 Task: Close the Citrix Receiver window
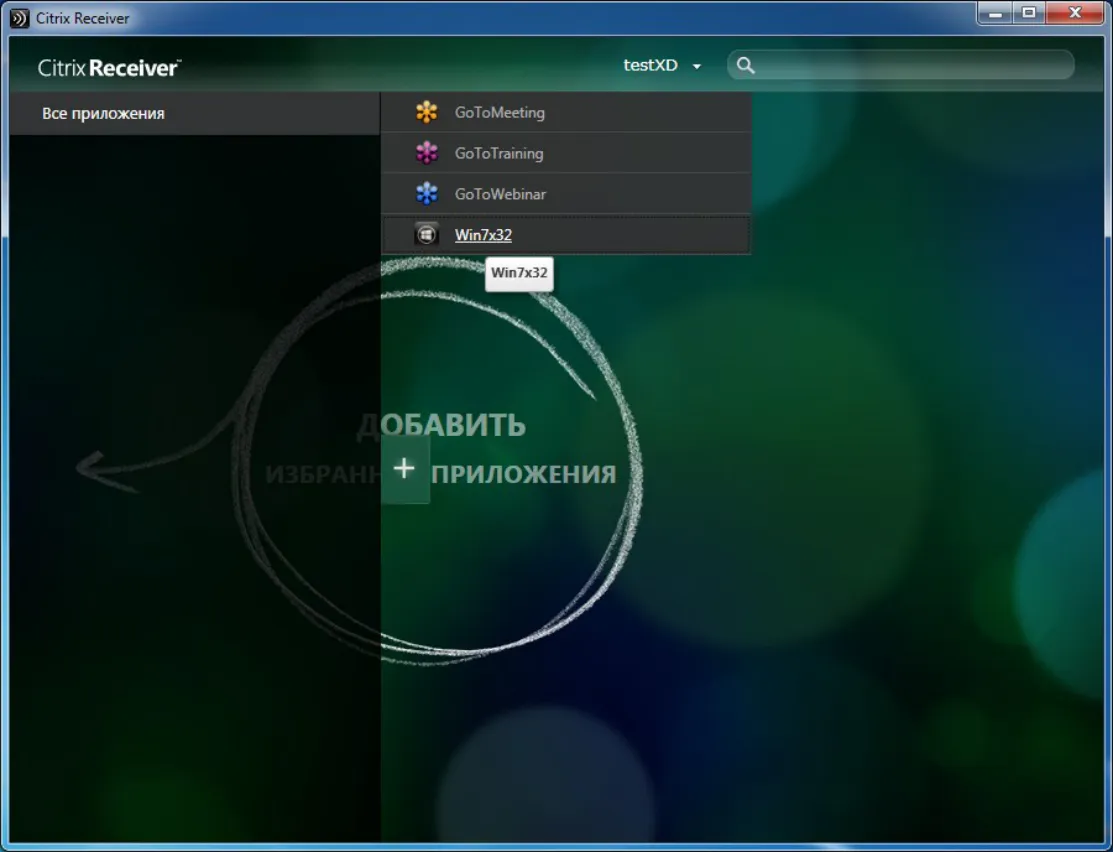click(1075, 13)
